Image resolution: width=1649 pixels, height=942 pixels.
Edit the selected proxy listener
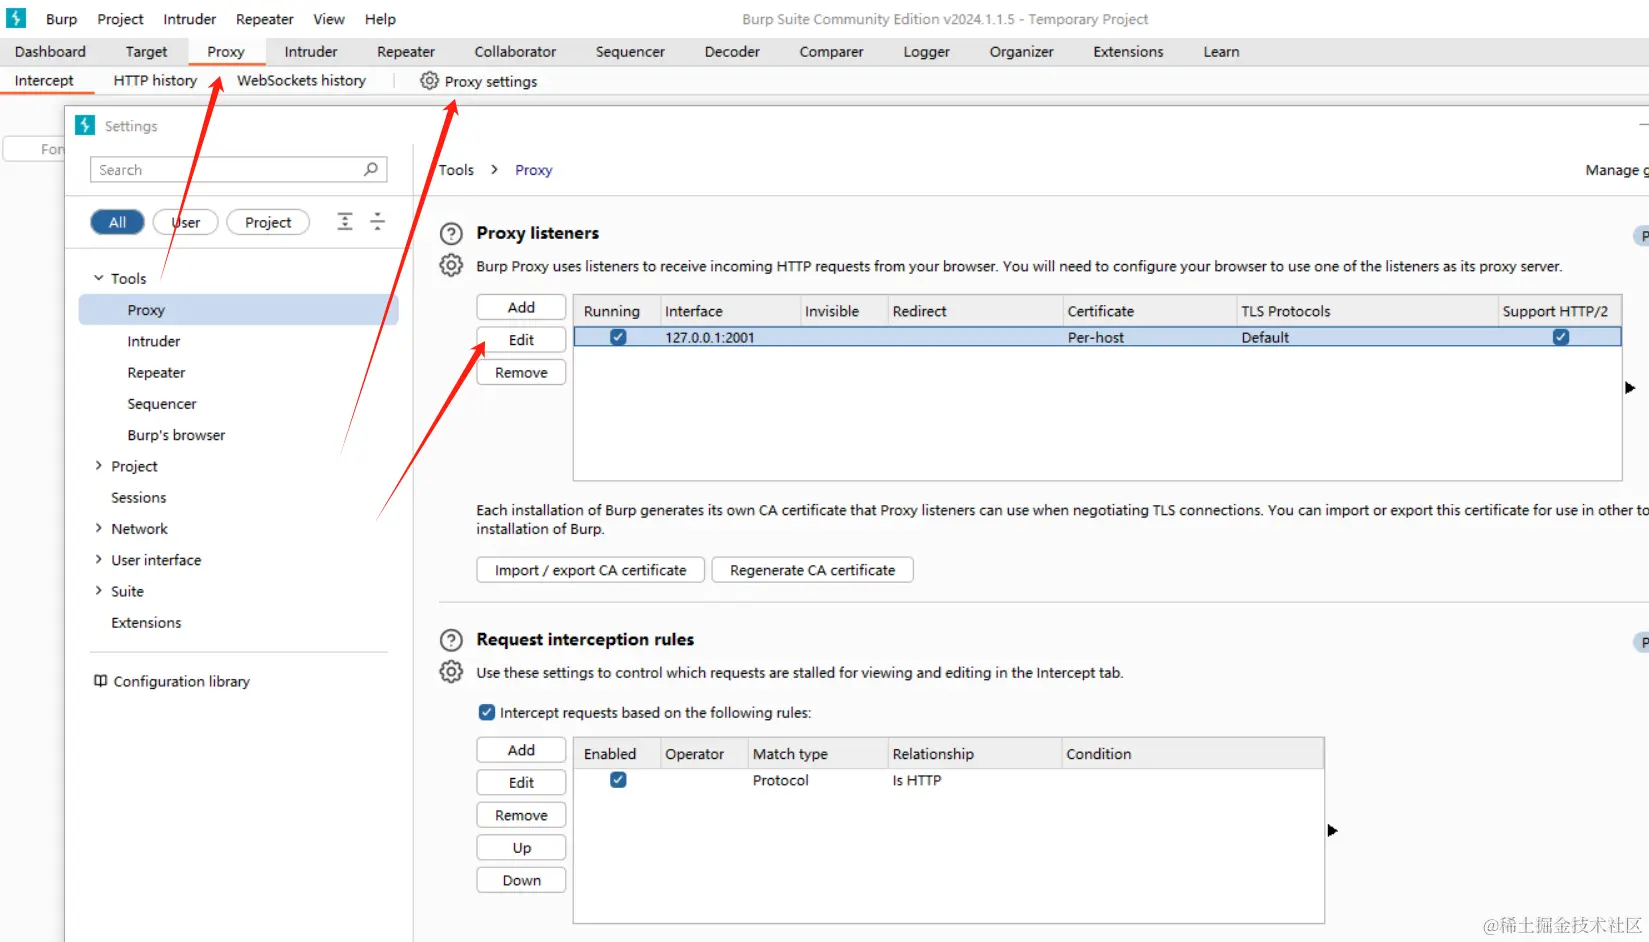click(521, 340)
